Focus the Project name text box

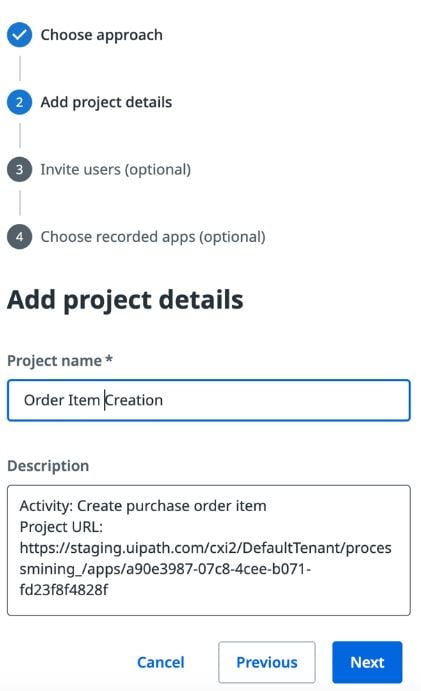[x=209, y=400]
